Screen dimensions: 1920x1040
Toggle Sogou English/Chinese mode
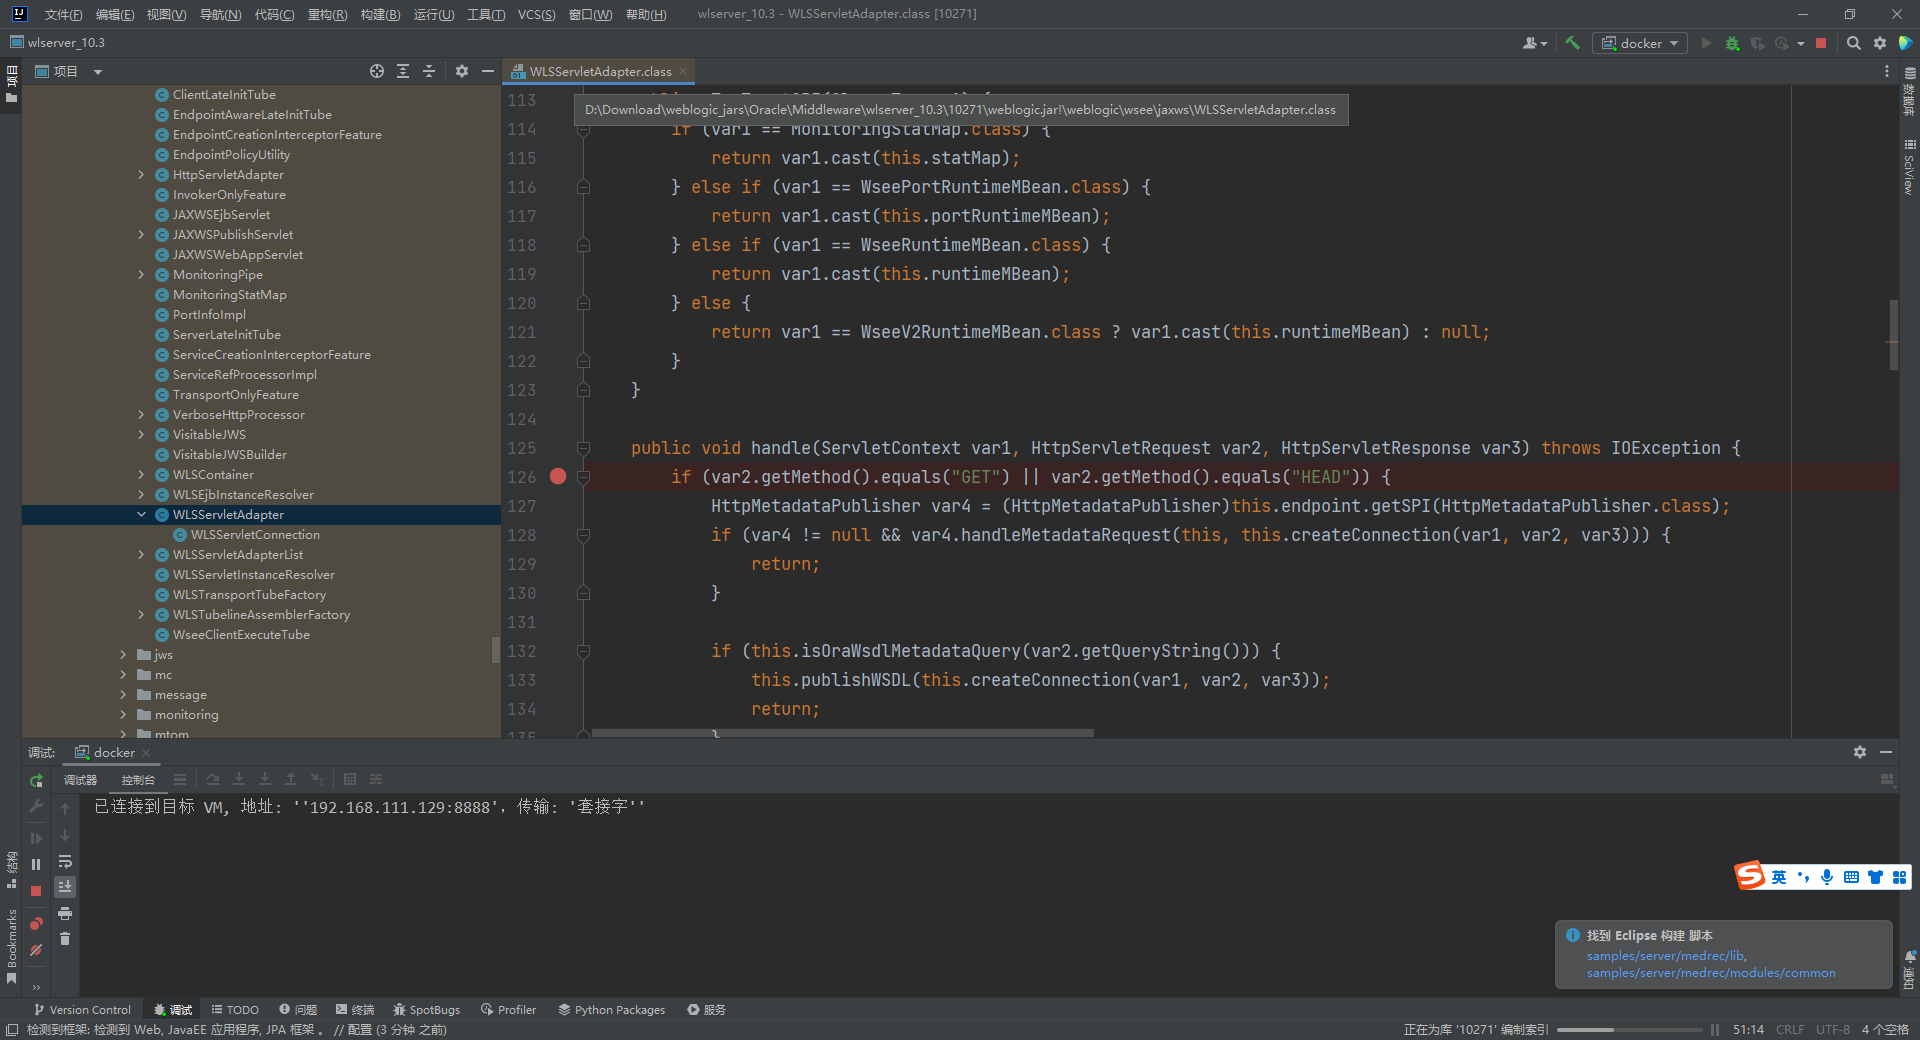(x=1779, y=877)
